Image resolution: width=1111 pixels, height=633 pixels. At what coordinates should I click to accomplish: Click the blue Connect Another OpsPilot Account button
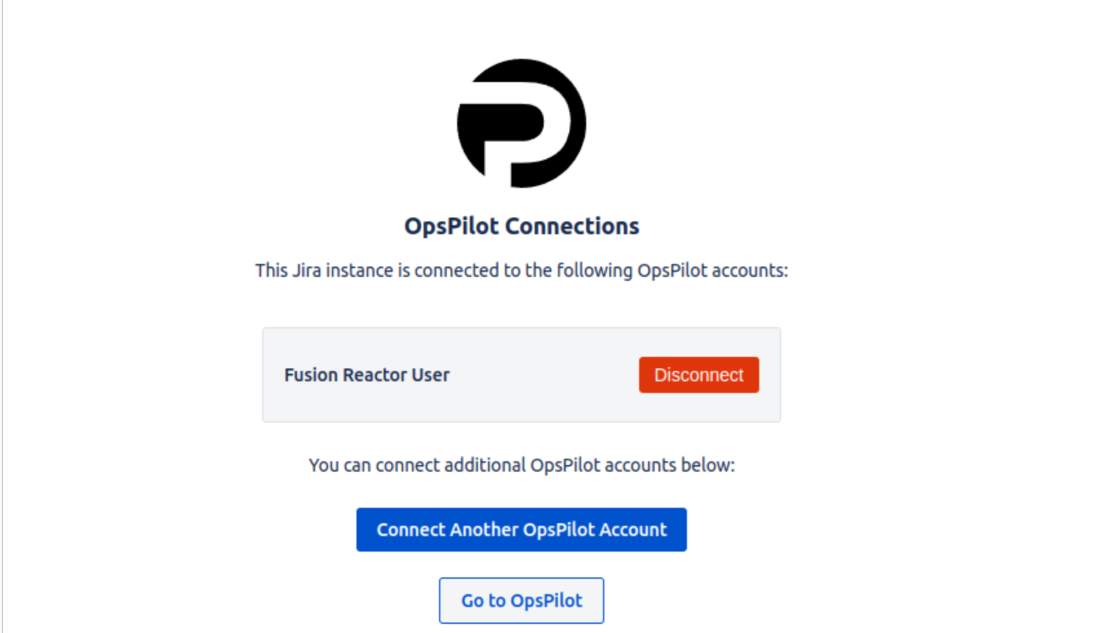[521, 530]
